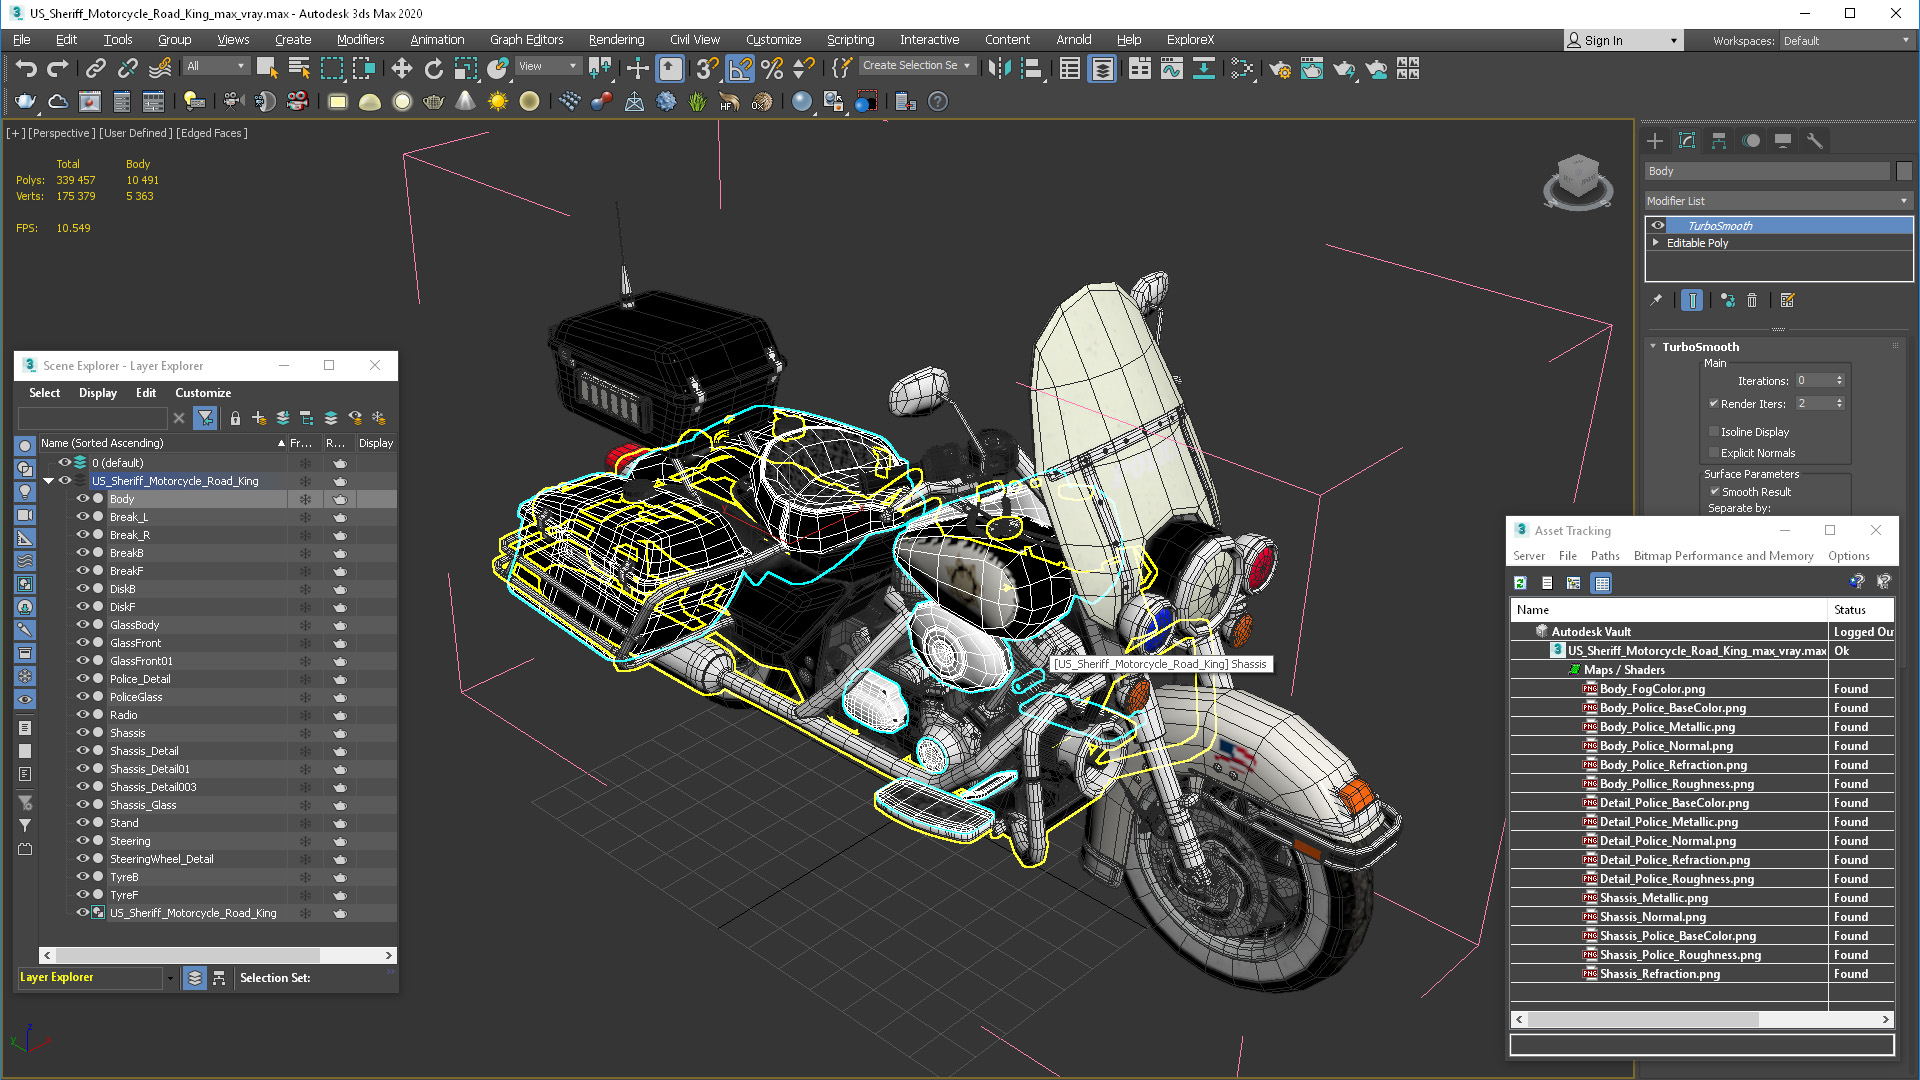Image resolution: width=1920 pixels, height=1080 pixels.
Task: Click Bitmap Performance and Memory menu
Action: tap(1723, 556)
